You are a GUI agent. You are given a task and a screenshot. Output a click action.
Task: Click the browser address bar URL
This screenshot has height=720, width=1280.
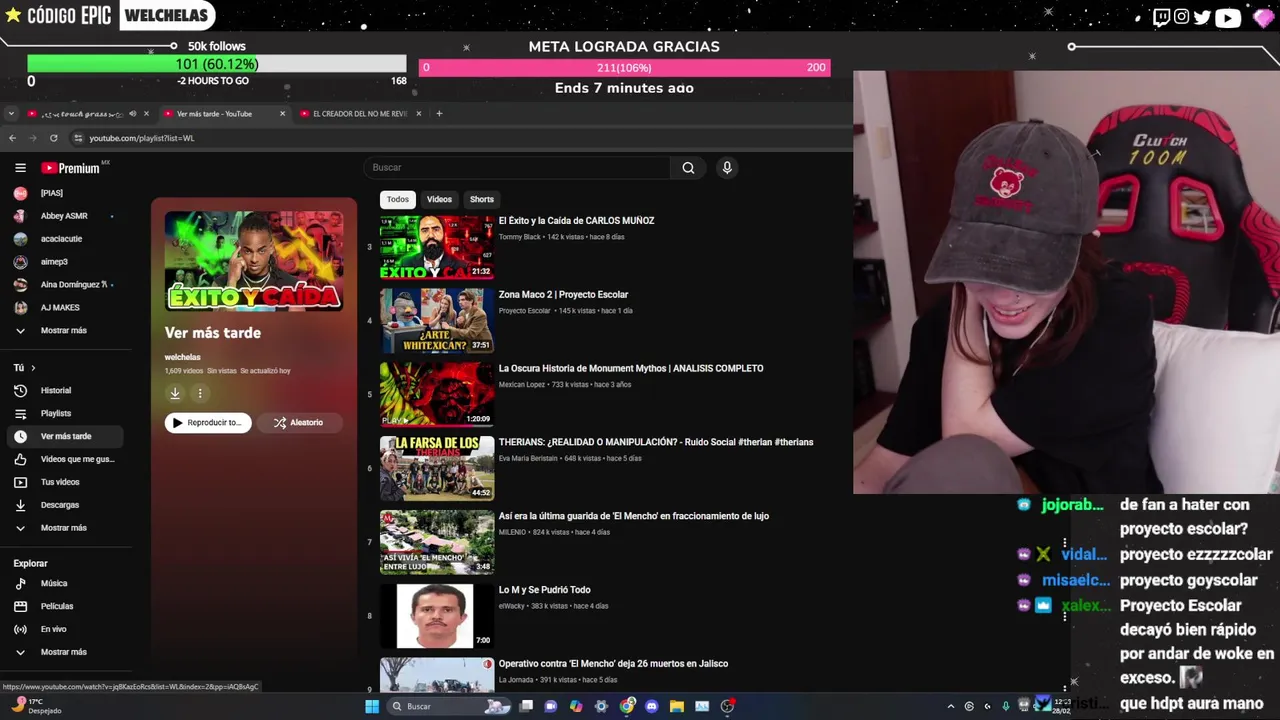coord(141,138)
